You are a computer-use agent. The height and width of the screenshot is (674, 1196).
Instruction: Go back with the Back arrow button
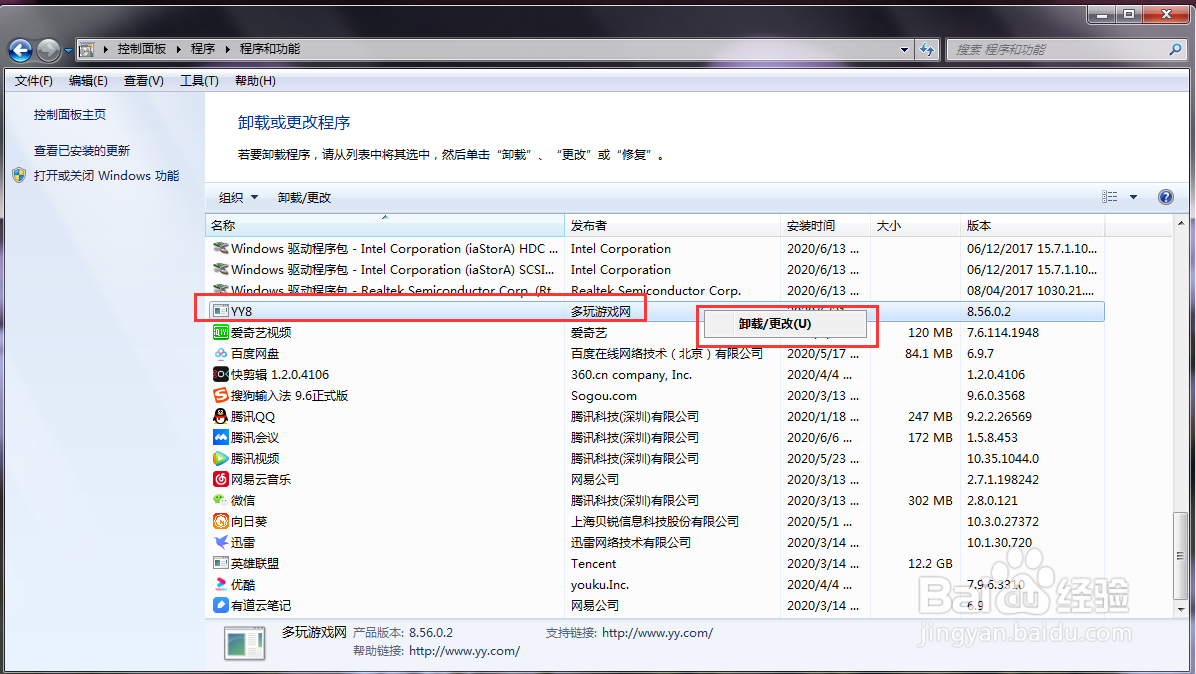pyautogui.click(x=21, y=50)
